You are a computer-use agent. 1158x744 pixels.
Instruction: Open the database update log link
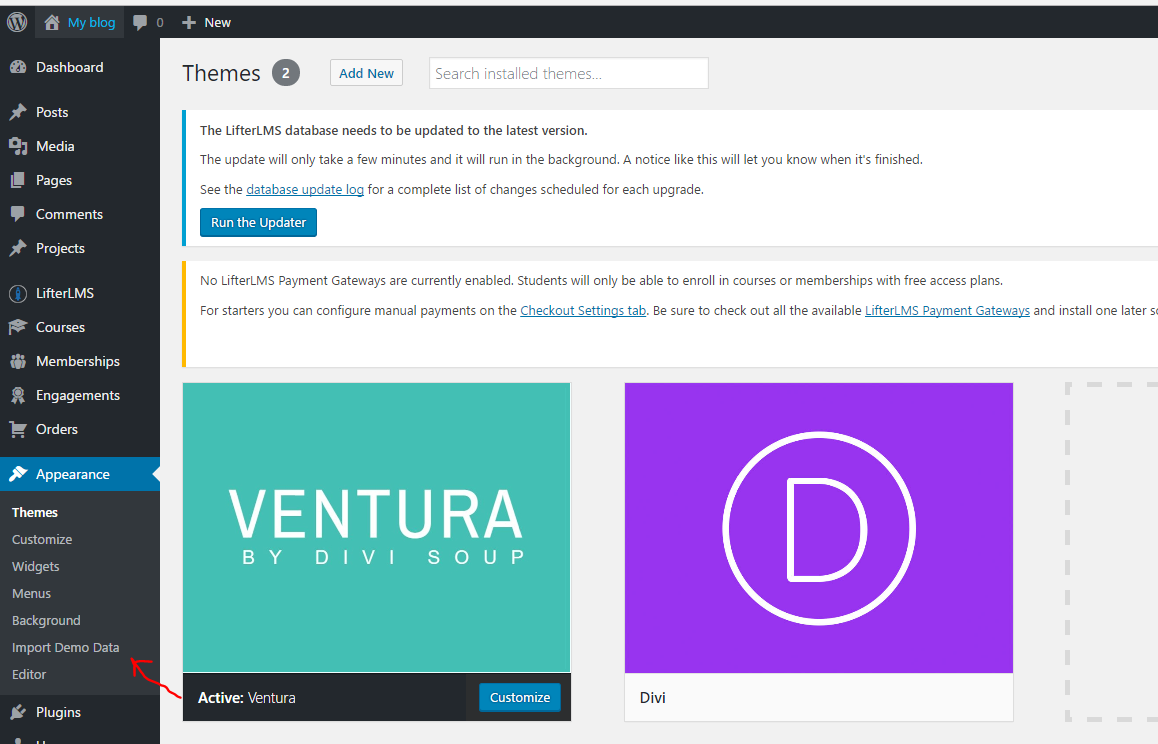click(305, 190)
